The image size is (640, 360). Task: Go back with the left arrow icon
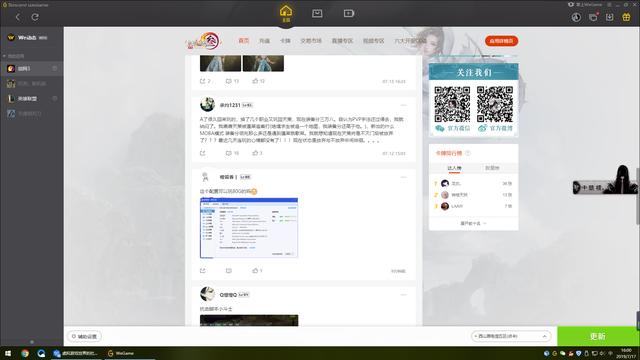[x=18, y=17]
